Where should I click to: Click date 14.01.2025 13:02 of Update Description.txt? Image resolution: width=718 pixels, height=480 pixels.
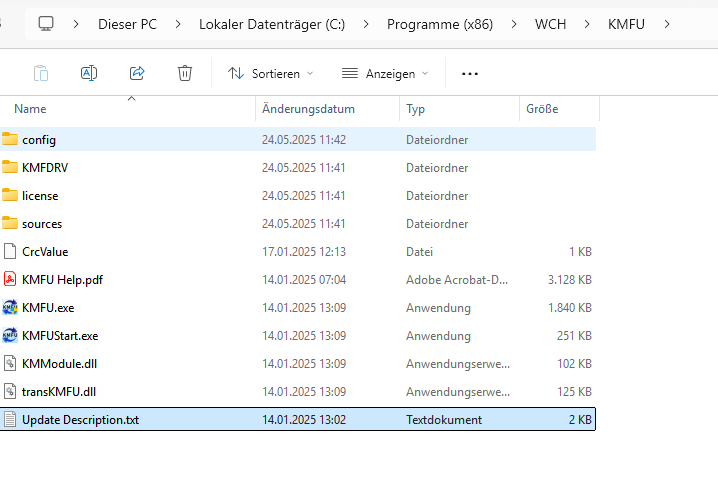click(304, 420)
